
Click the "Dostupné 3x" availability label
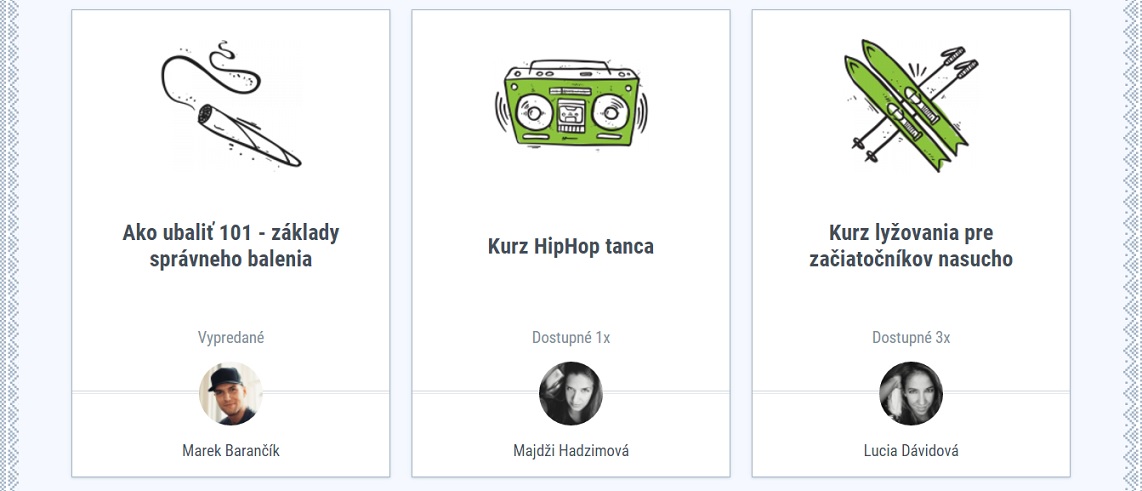pos(911,338)
